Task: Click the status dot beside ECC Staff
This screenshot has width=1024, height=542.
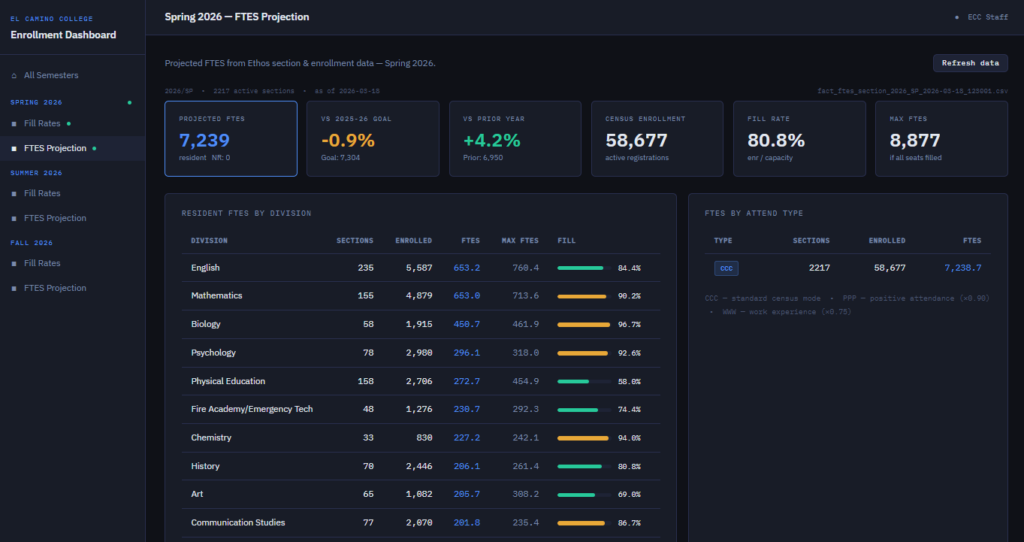Action: pos(956,18)
